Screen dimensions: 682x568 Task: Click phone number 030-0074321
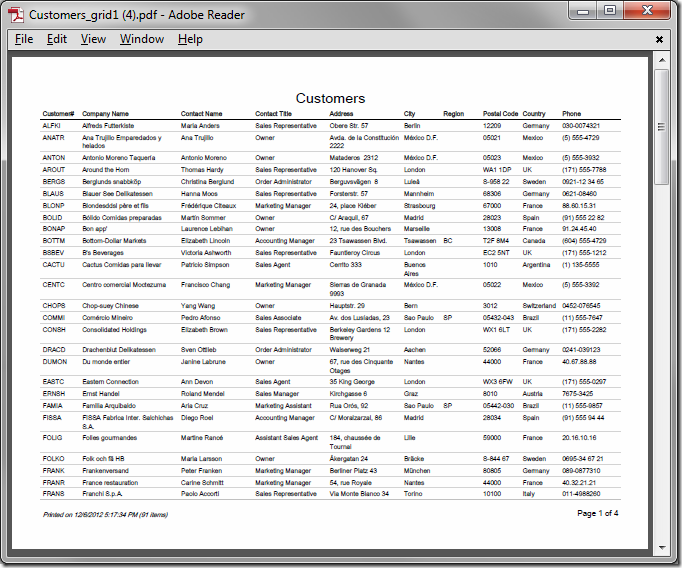581,126
